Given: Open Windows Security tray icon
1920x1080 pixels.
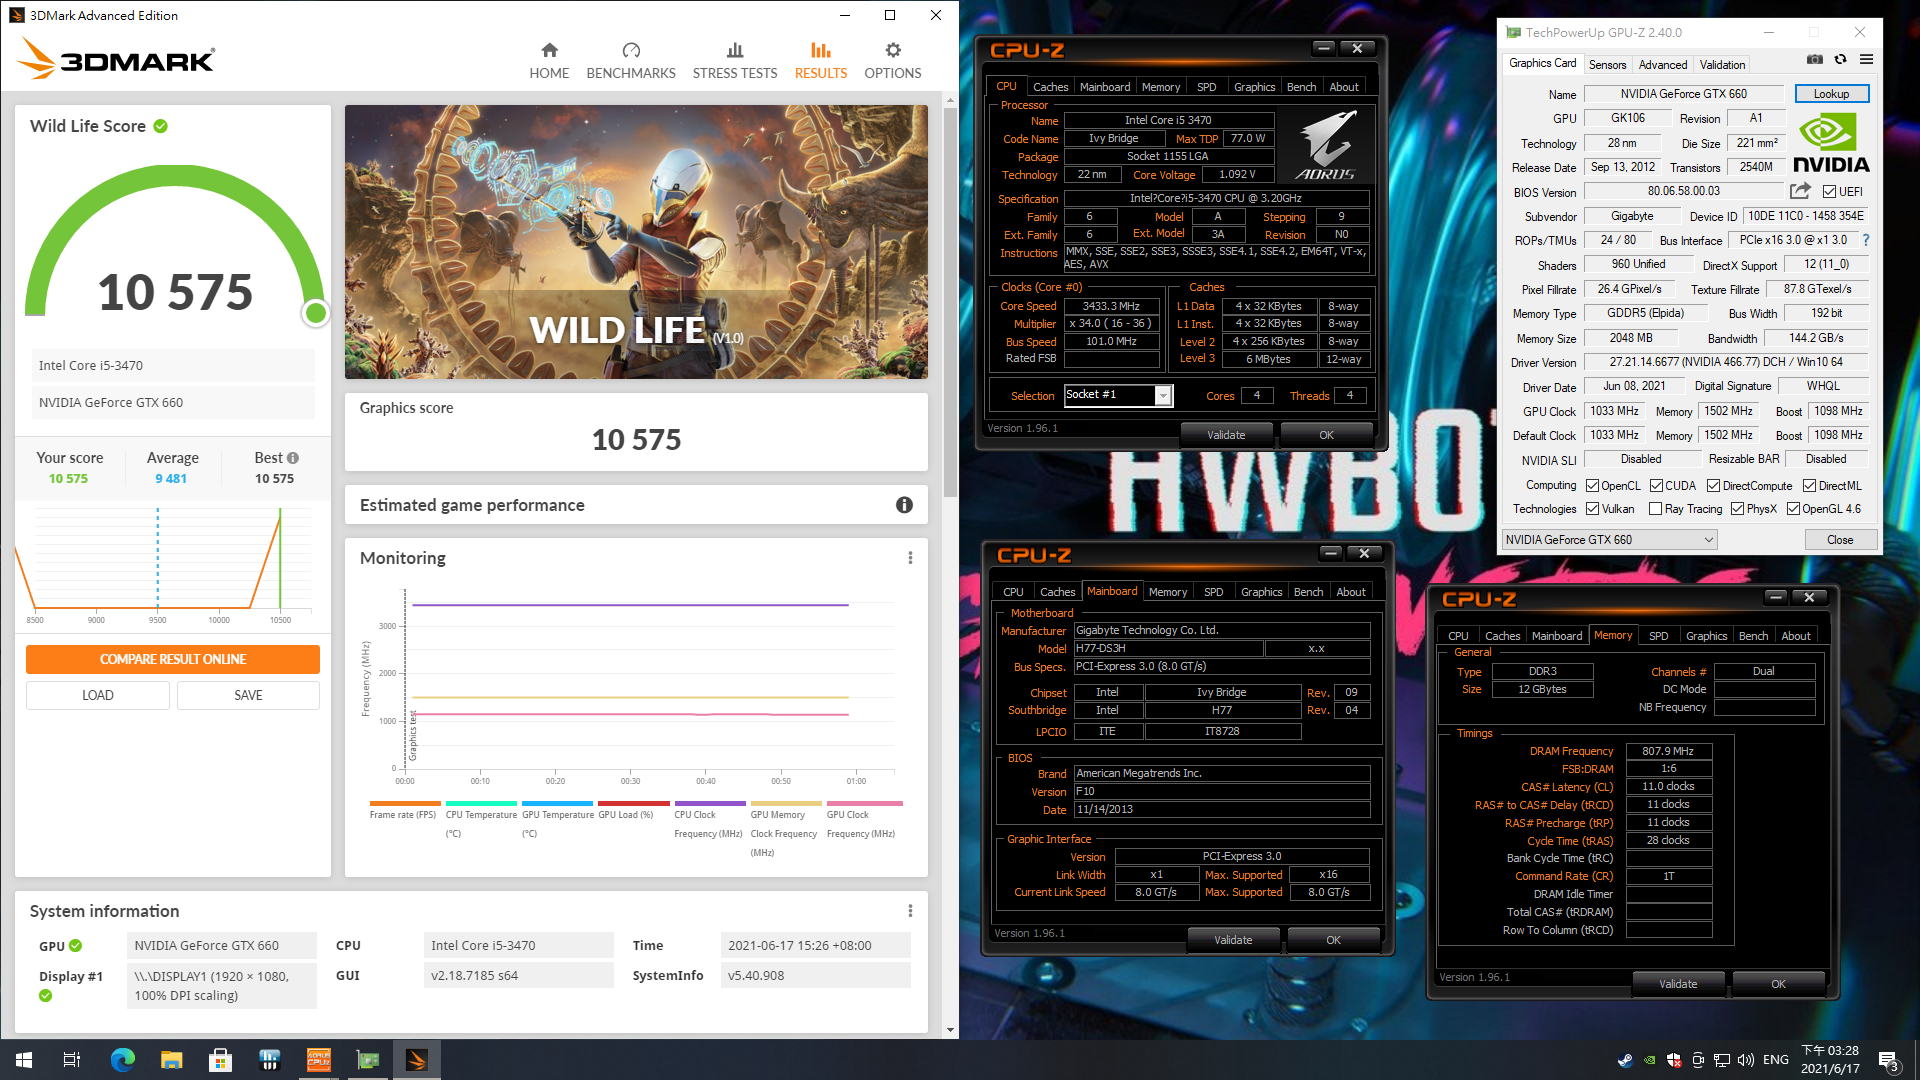Looking at the screenshot, I should click(1674, 1060).
